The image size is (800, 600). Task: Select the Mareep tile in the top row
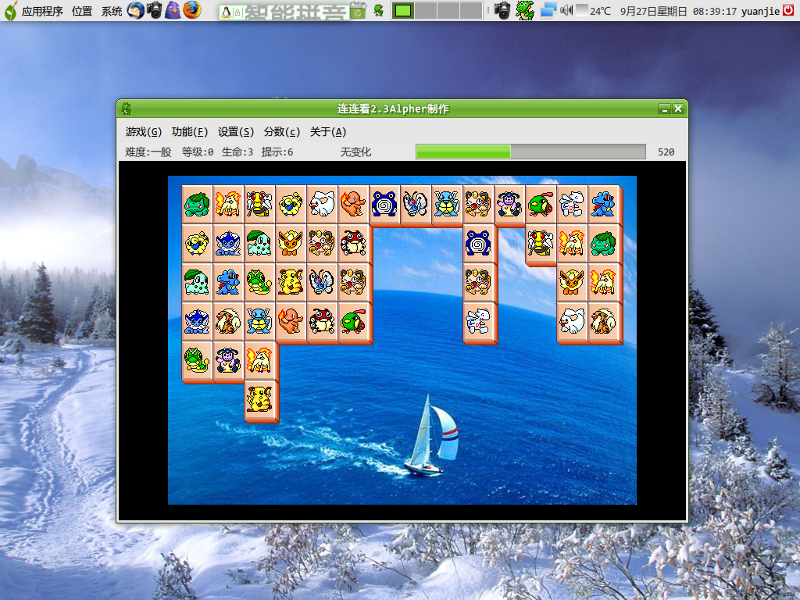(x=291, y=204)
